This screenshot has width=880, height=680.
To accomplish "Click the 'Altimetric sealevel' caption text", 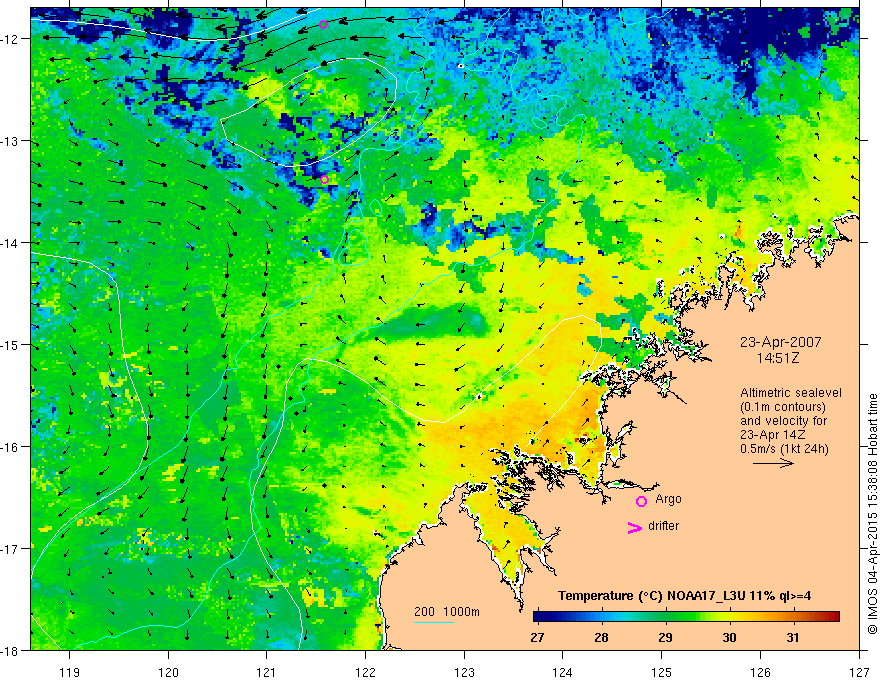I will 791,393.
